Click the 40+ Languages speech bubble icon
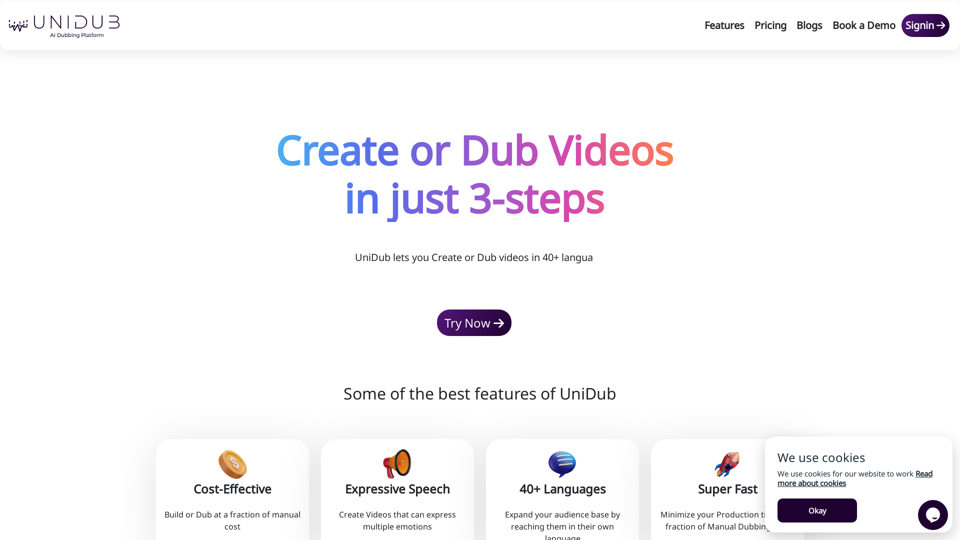Viewport: 960px width, 540px height. click(x=562, y=463)
